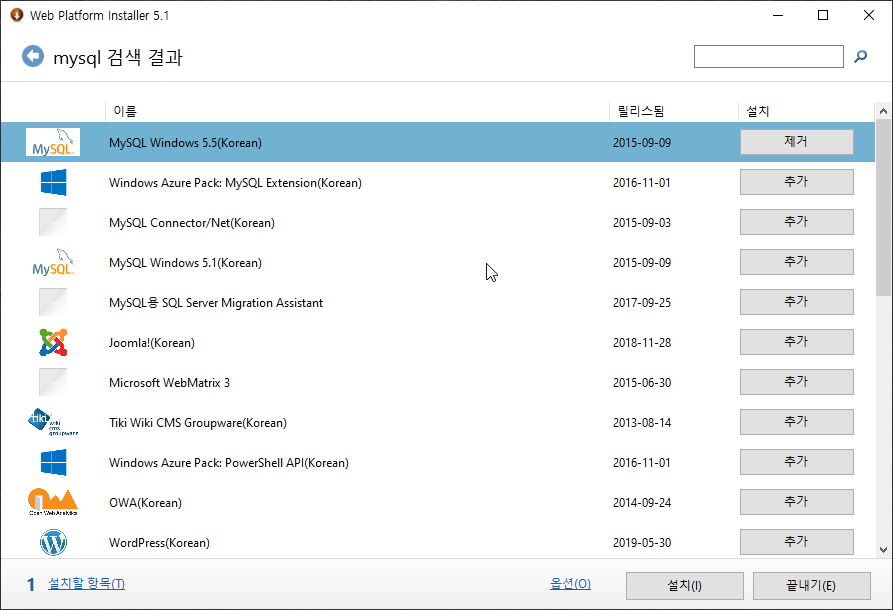Click the blue back arrow icon
893x610 pixels.
(x=33, y=56)
